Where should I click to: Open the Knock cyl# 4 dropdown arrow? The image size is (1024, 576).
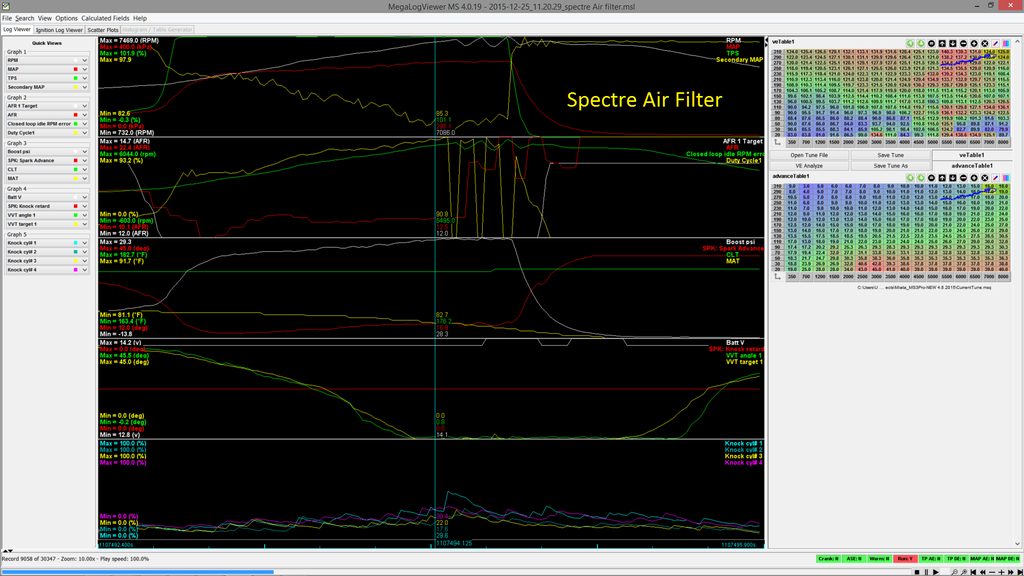coord(85,270)
